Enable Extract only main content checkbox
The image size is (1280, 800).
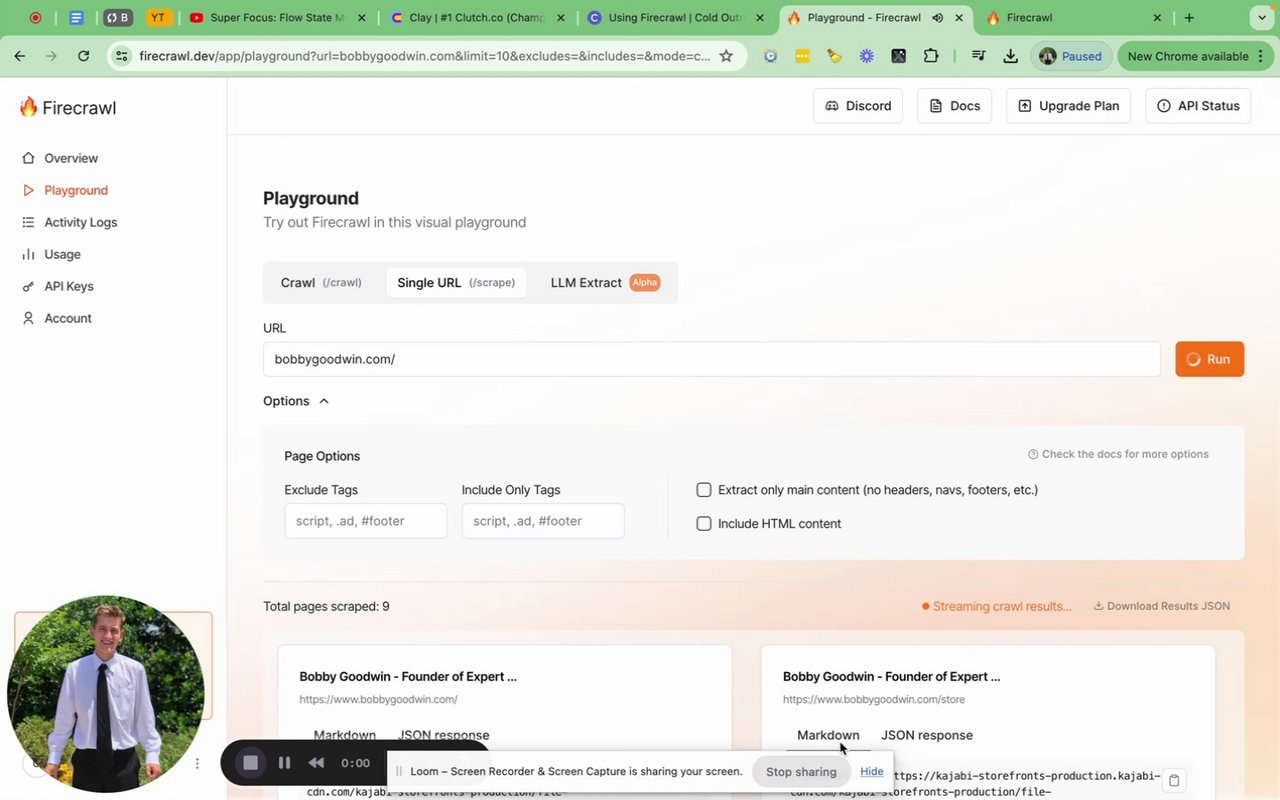704,490
